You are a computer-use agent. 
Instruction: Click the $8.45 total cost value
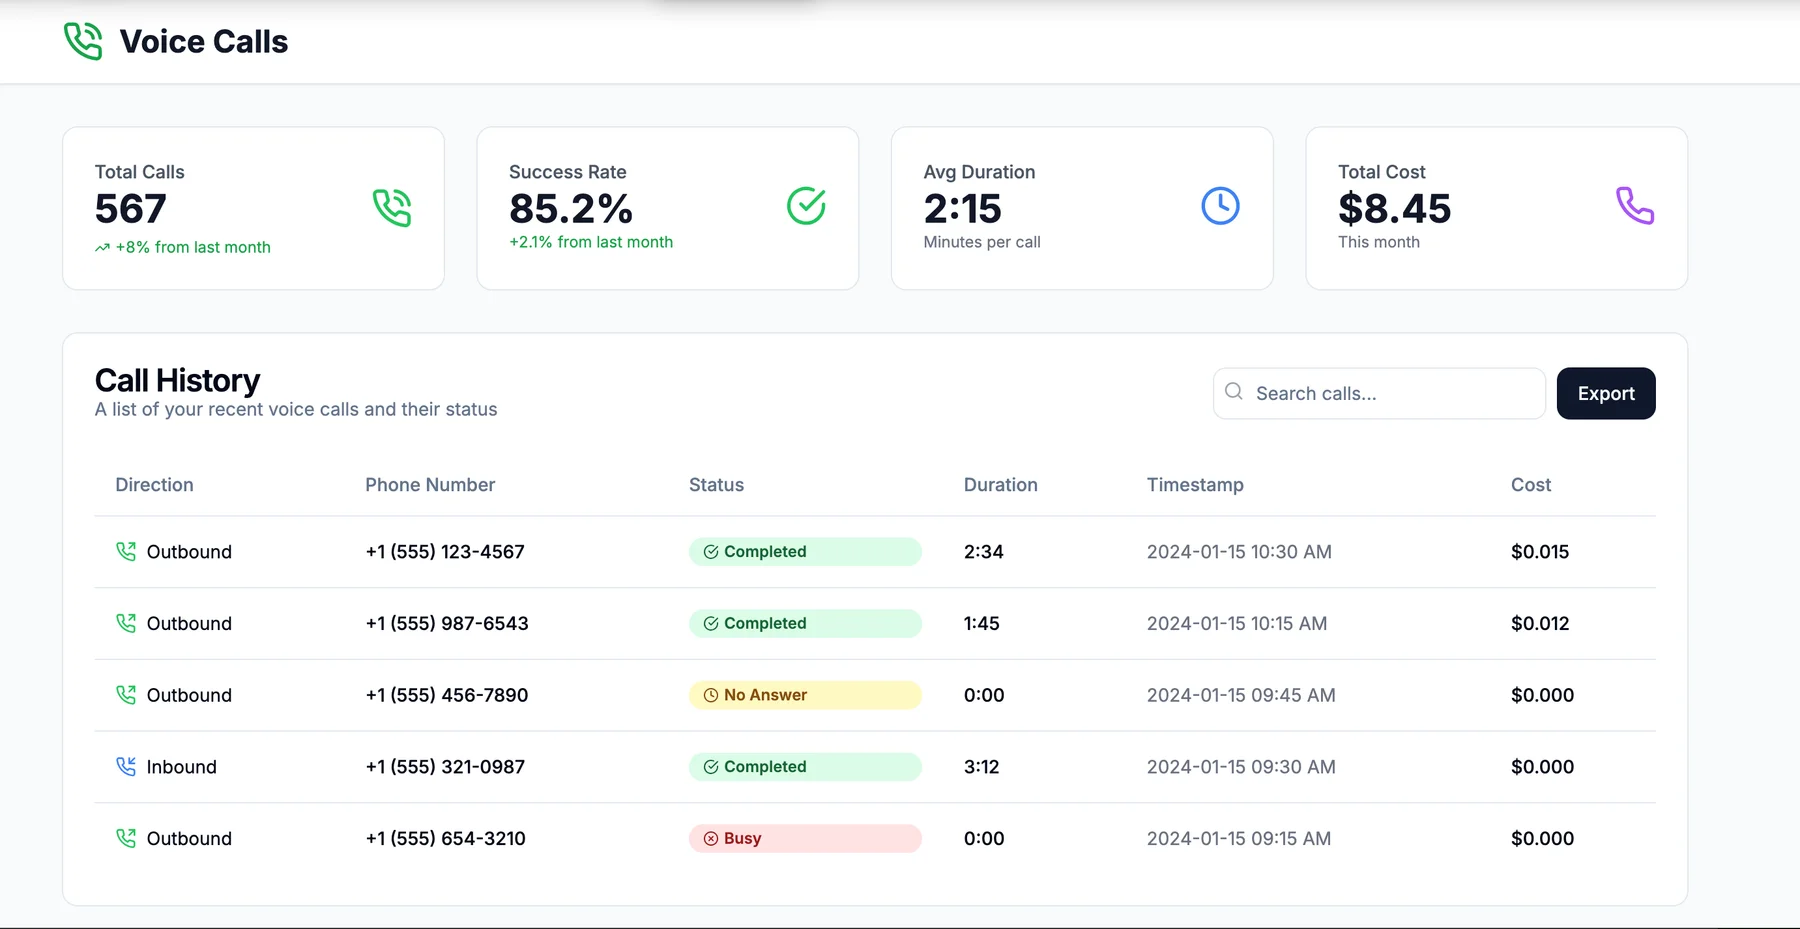pyautogui.click(x=1394, y=209)
